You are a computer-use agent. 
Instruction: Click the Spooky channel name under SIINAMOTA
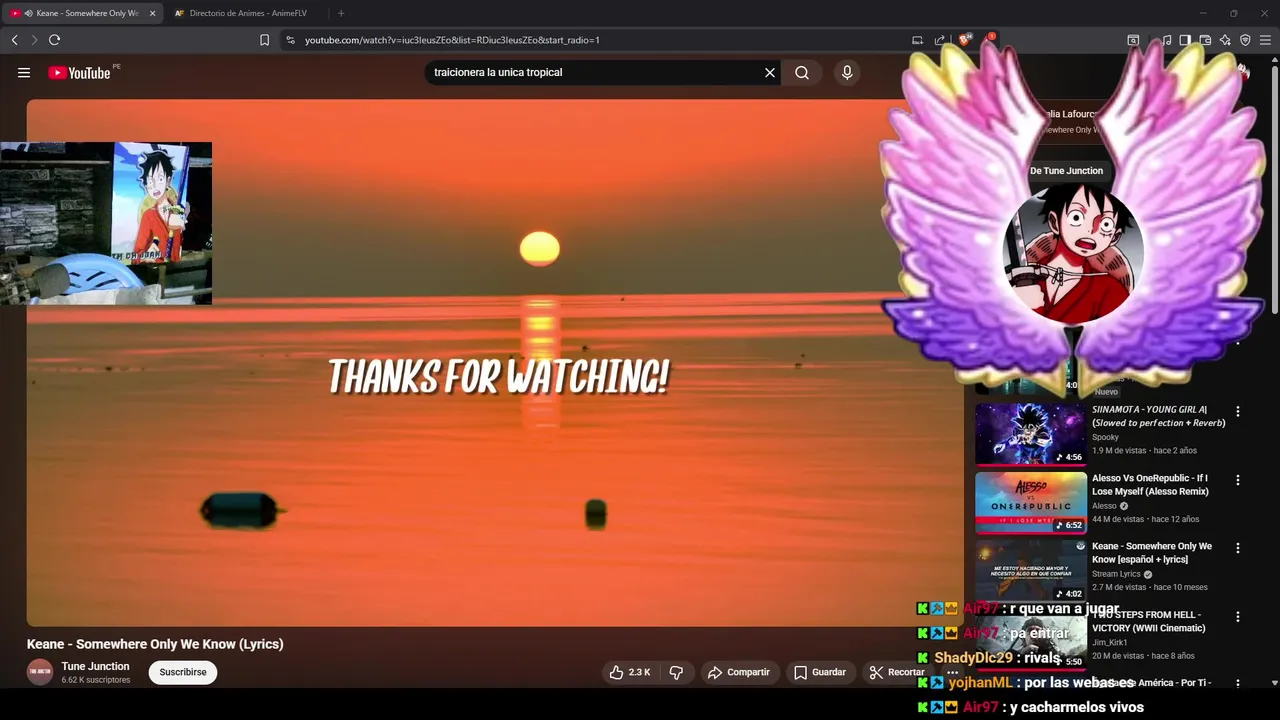1105,437
